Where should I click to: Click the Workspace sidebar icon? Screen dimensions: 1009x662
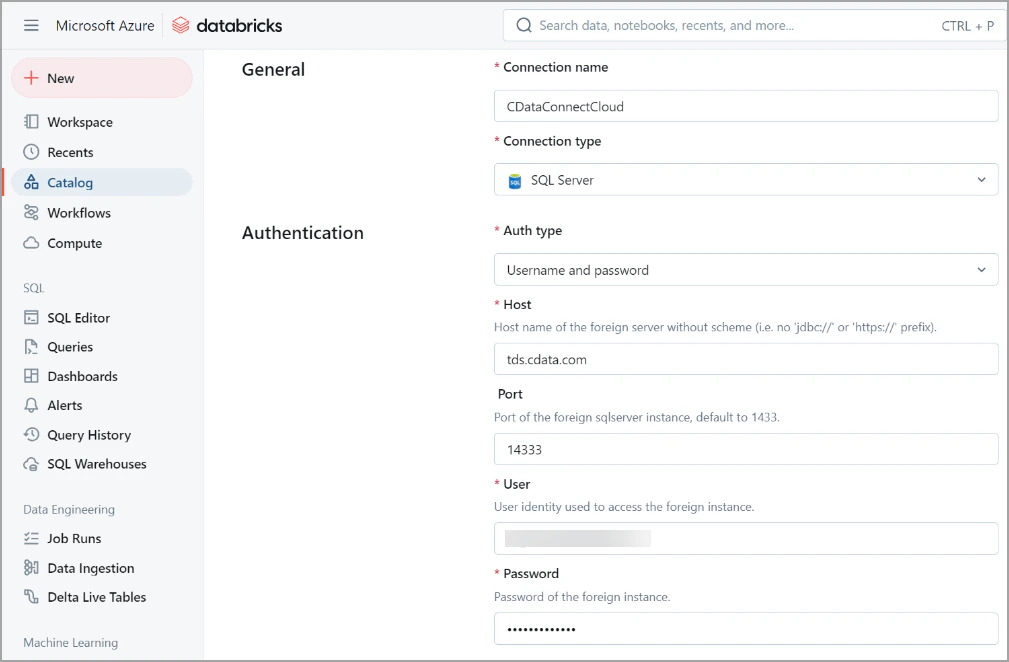(x=31, y=122)
